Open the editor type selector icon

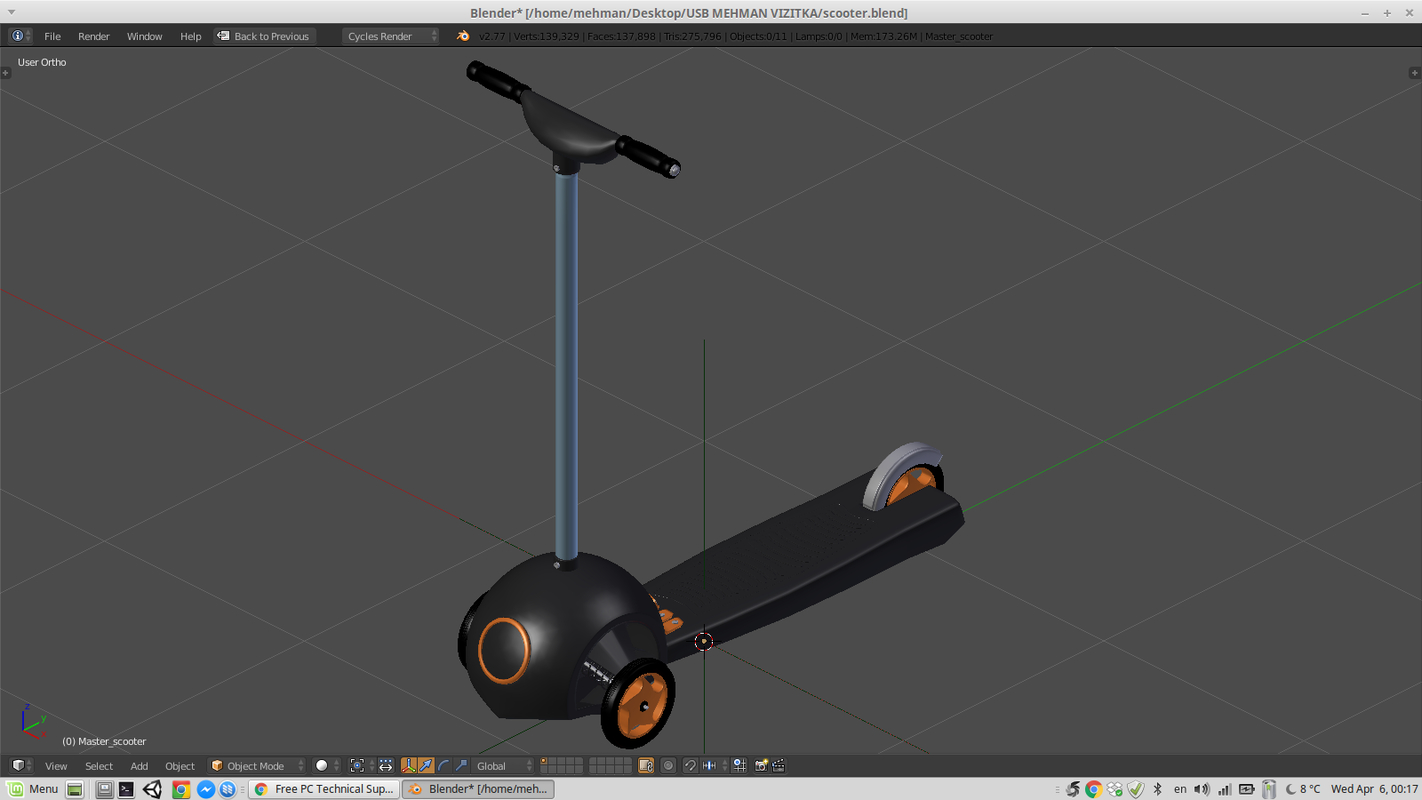click(x=18, y=765)
